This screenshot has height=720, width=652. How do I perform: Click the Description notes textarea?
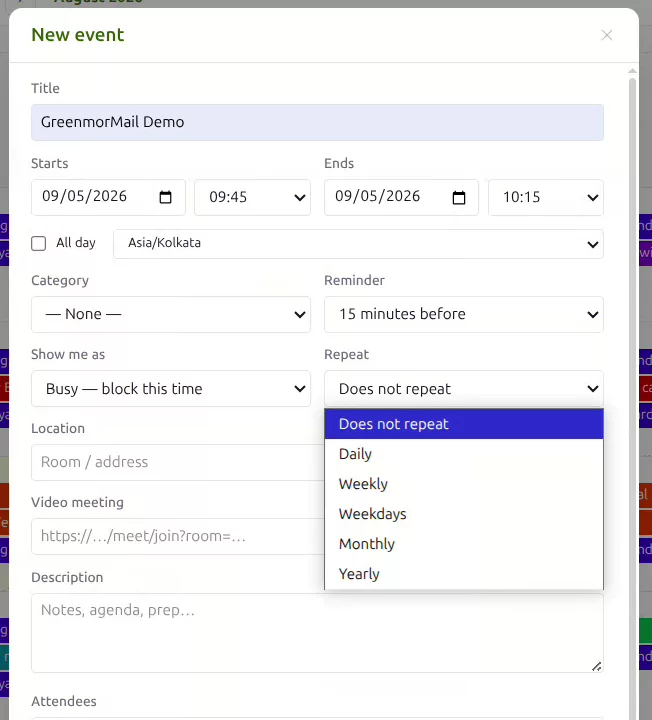tap(317, 633)
